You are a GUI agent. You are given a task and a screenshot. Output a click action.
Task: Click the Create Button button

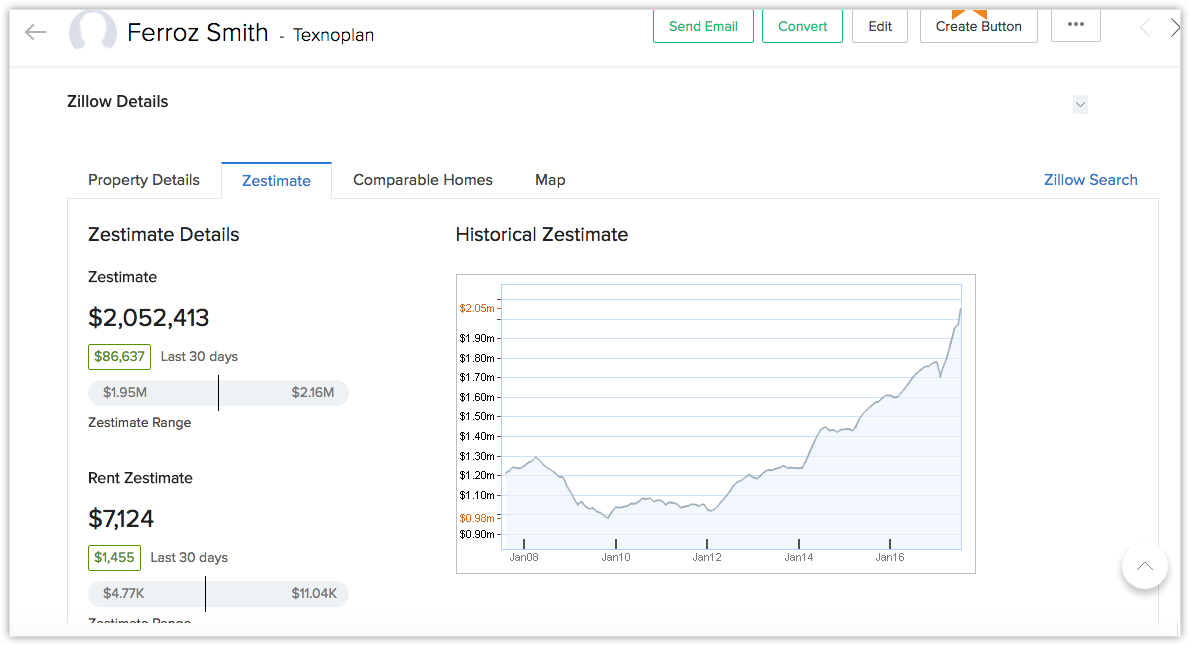click(978, 26)
